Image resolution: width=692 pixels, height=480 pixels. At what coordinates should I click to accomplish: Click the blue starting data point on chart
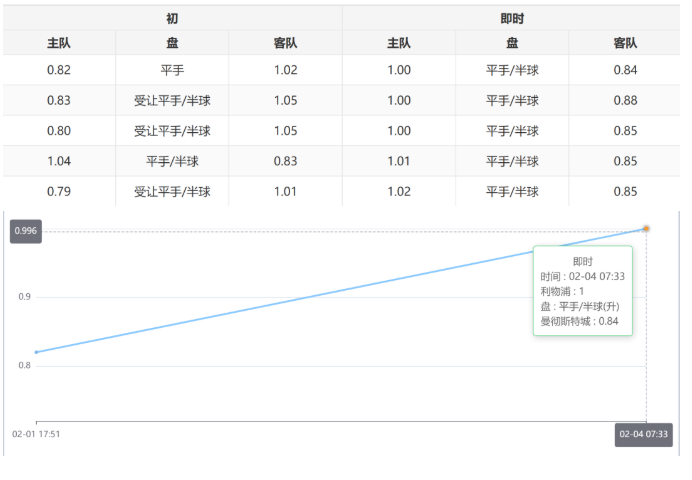(x=37, y=352)
